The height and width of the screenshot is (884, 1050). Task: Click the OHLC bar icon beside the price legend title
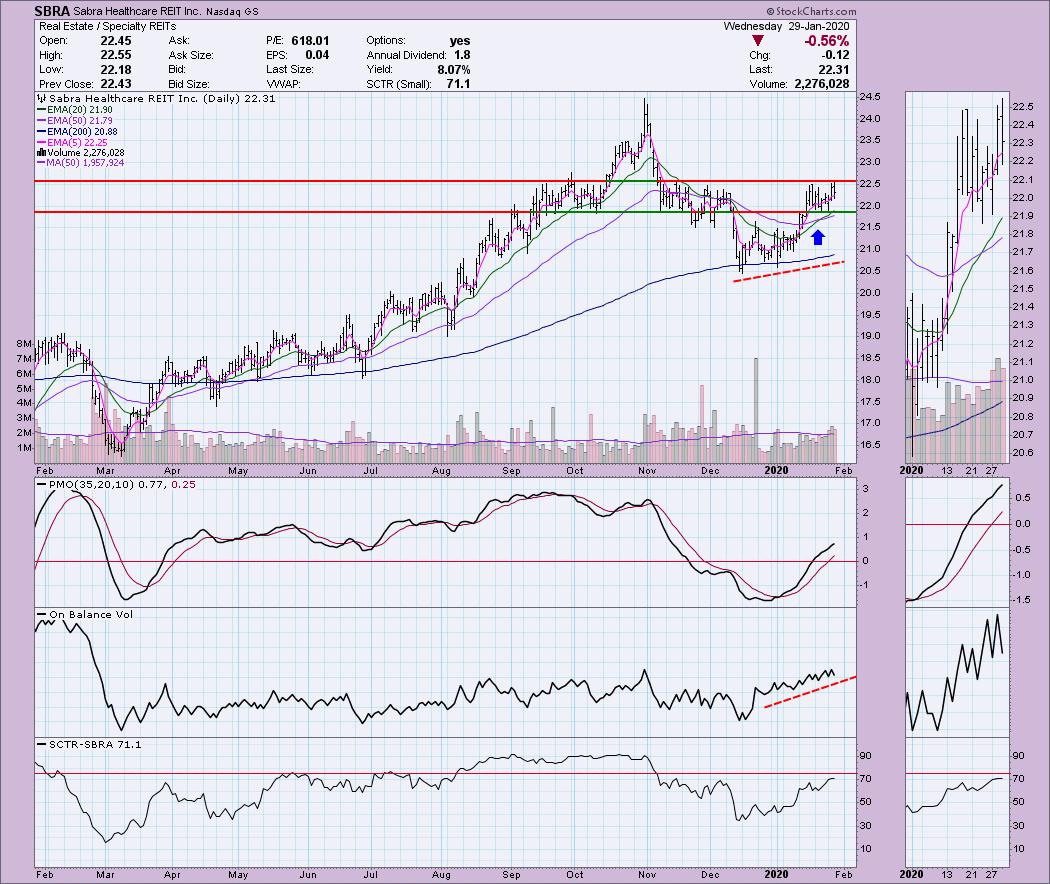(42, 98)
